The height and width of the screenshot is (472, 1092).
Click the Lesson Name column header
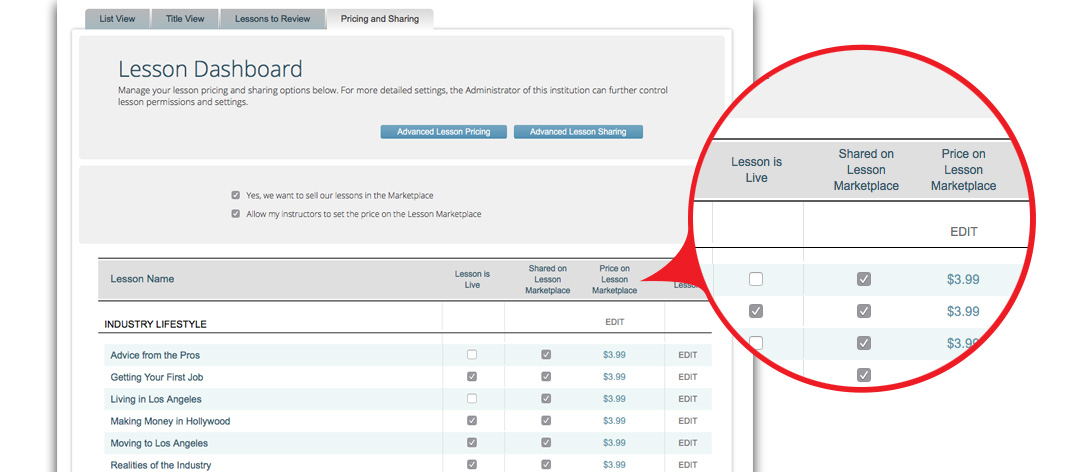pos(142,279)
